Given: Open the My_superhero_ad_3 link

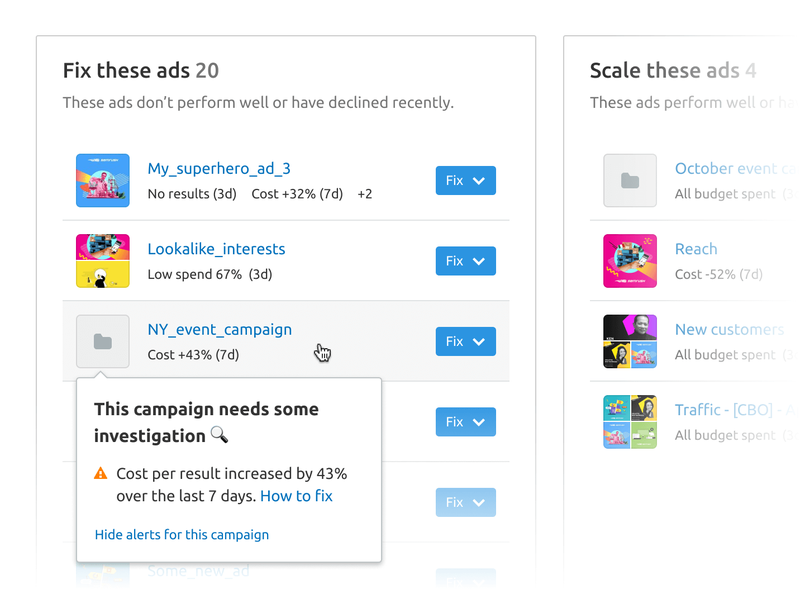Looking at the screenshot, I should [219, 169].
